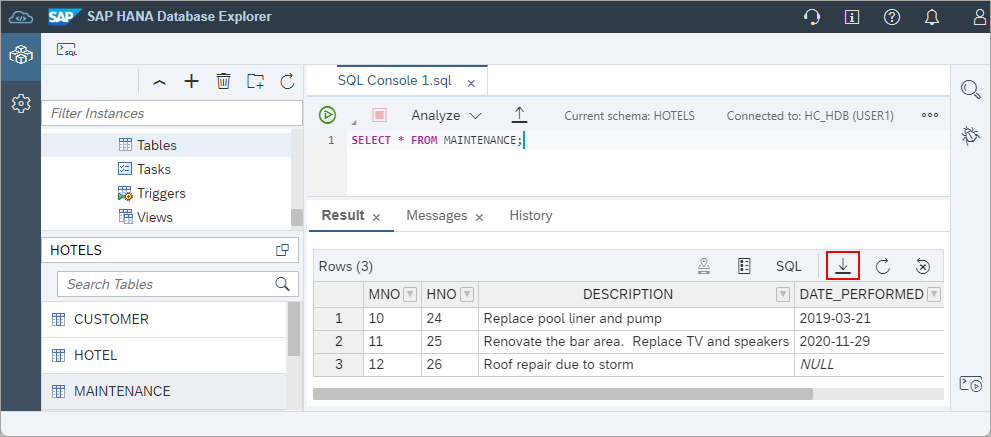Delete the instance using trash icon
The height and width of the screenshot is (437, 991).
pyautogui.click(x=224, y=81)
